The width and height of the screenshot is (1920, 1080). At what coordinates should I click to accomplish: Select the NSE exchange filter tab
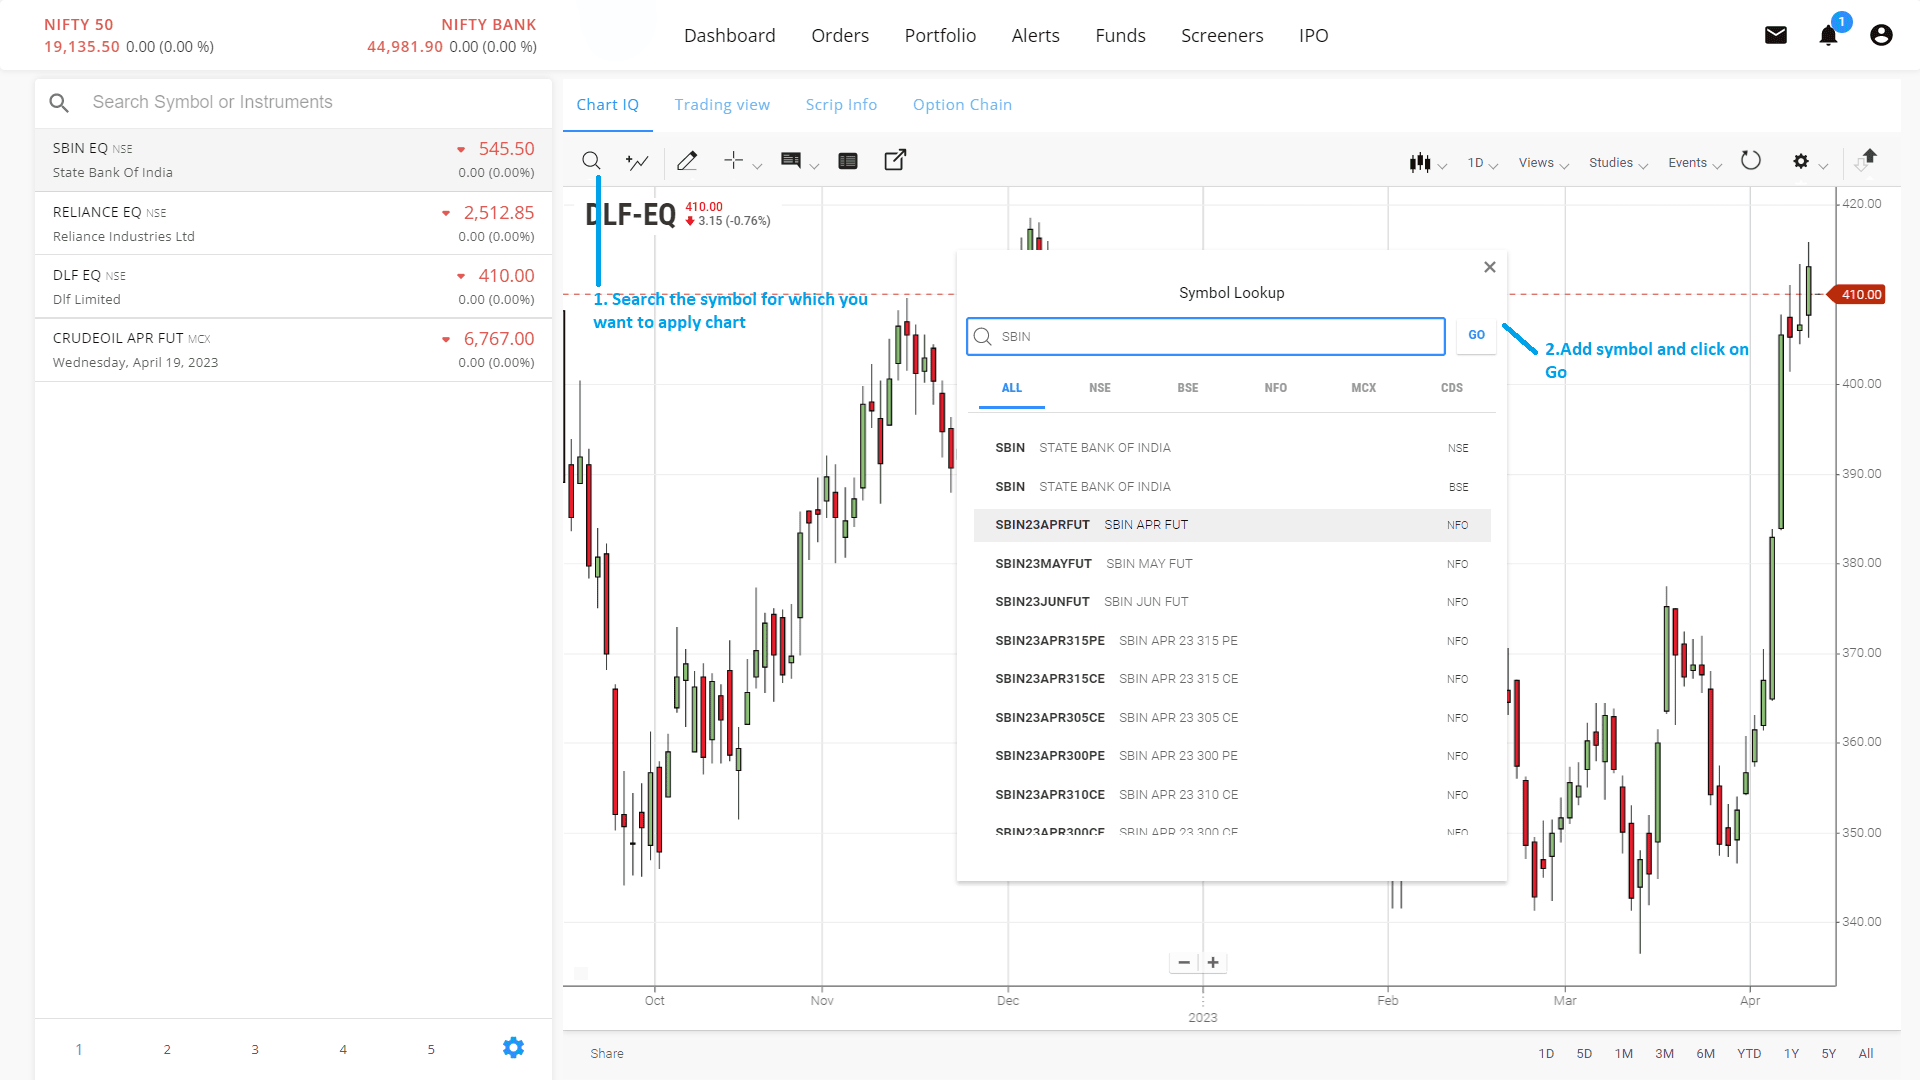(x=1099, y=388)
